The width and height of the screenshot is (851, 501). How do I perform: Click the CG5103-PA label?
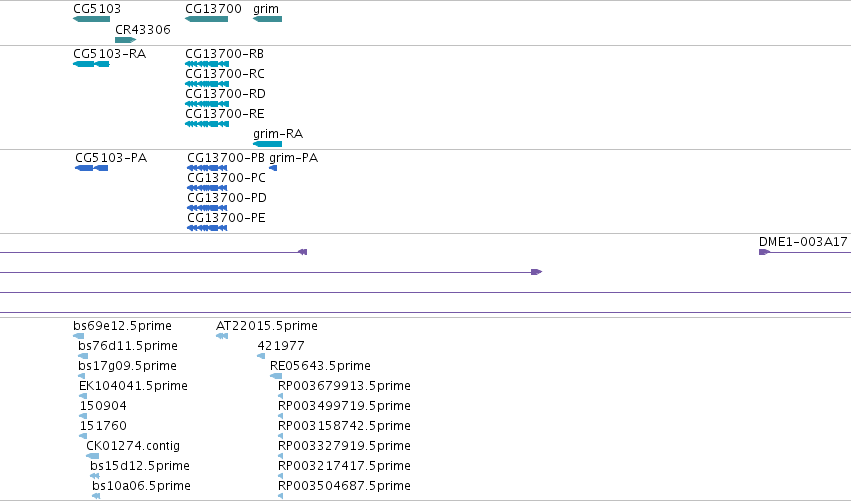click(111, 158)
